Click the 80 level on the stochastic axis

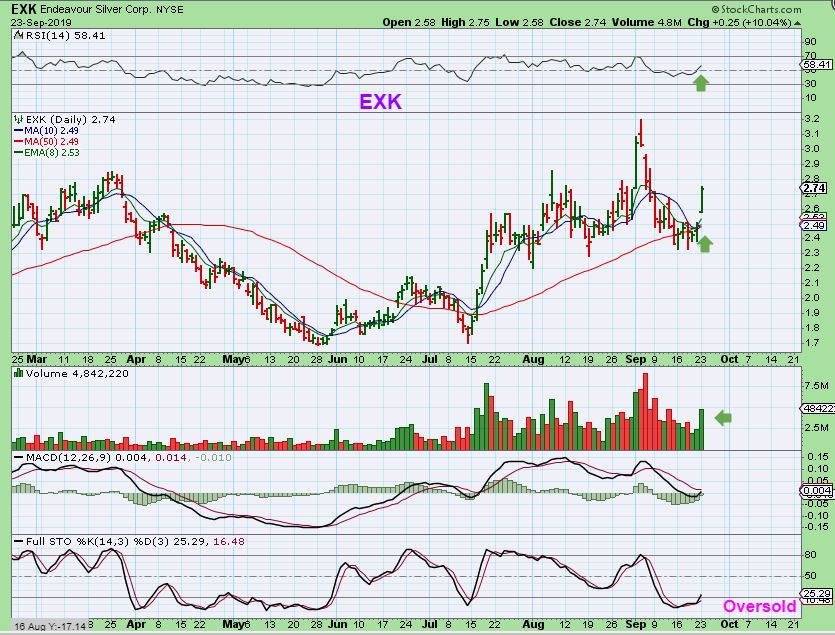[x=811, y=555]
